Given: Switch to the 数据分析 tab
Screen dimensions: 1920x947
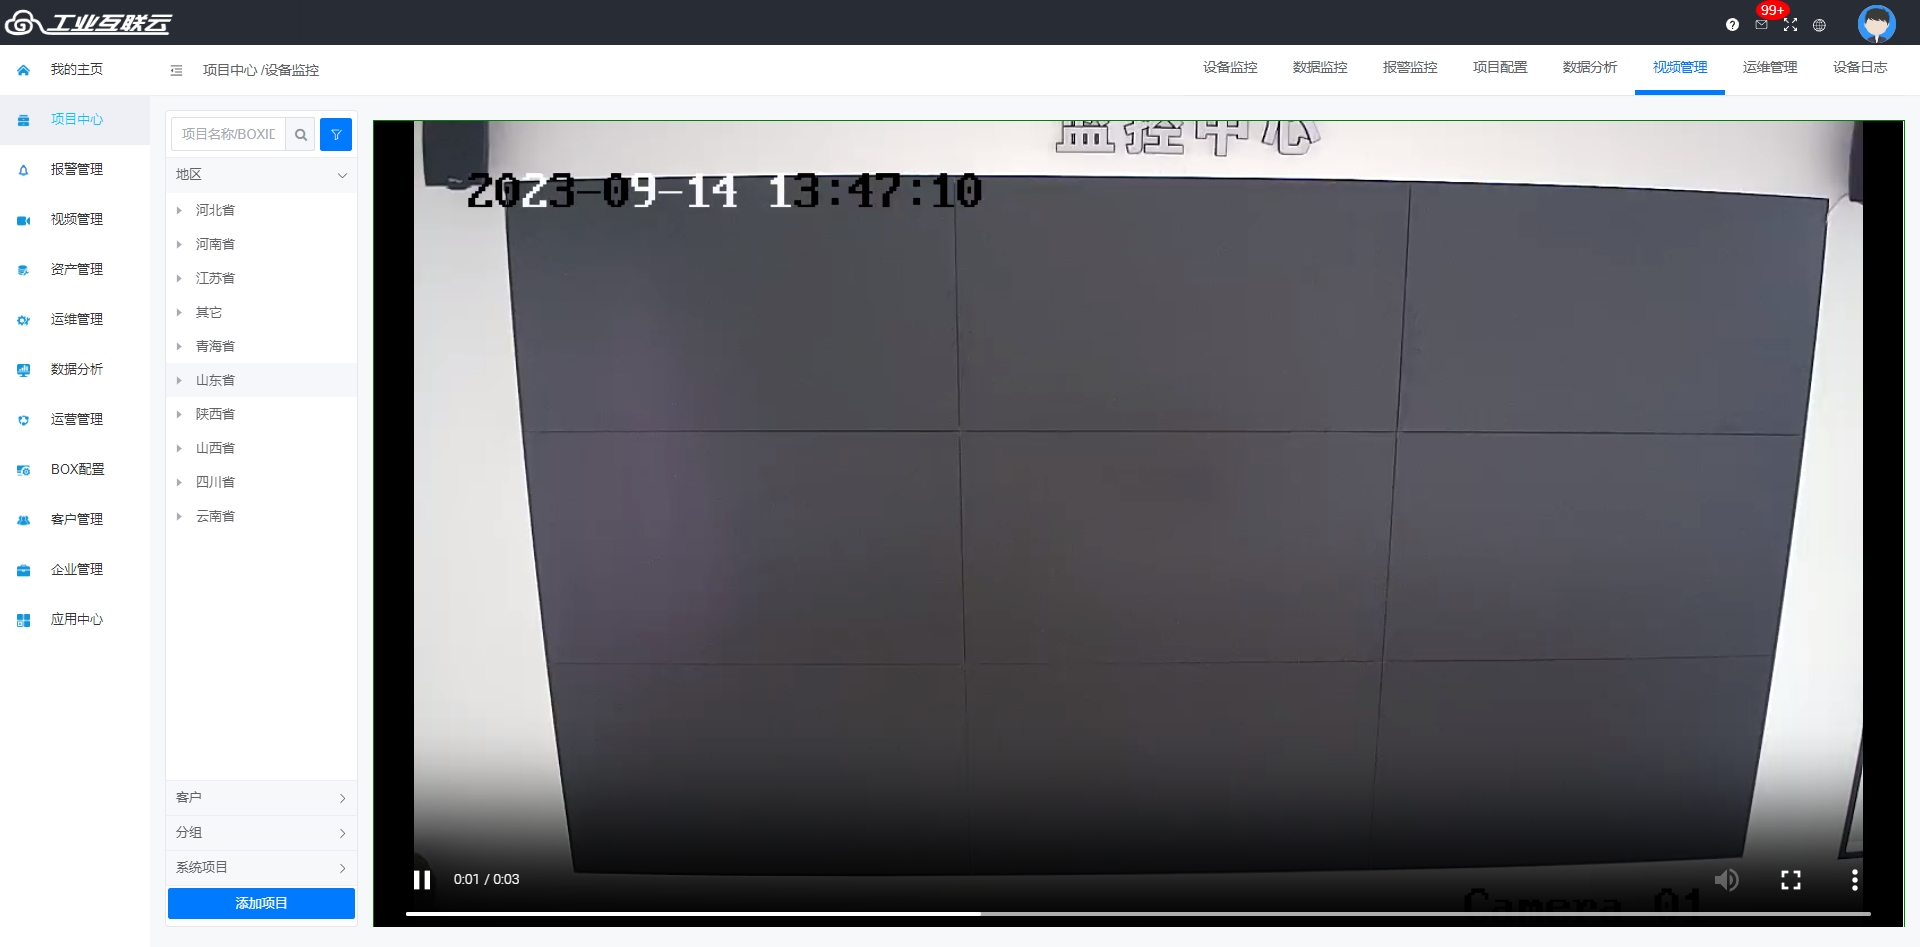Looking at the screenshot, I should pyautogui.click(x=1590, y=68).
